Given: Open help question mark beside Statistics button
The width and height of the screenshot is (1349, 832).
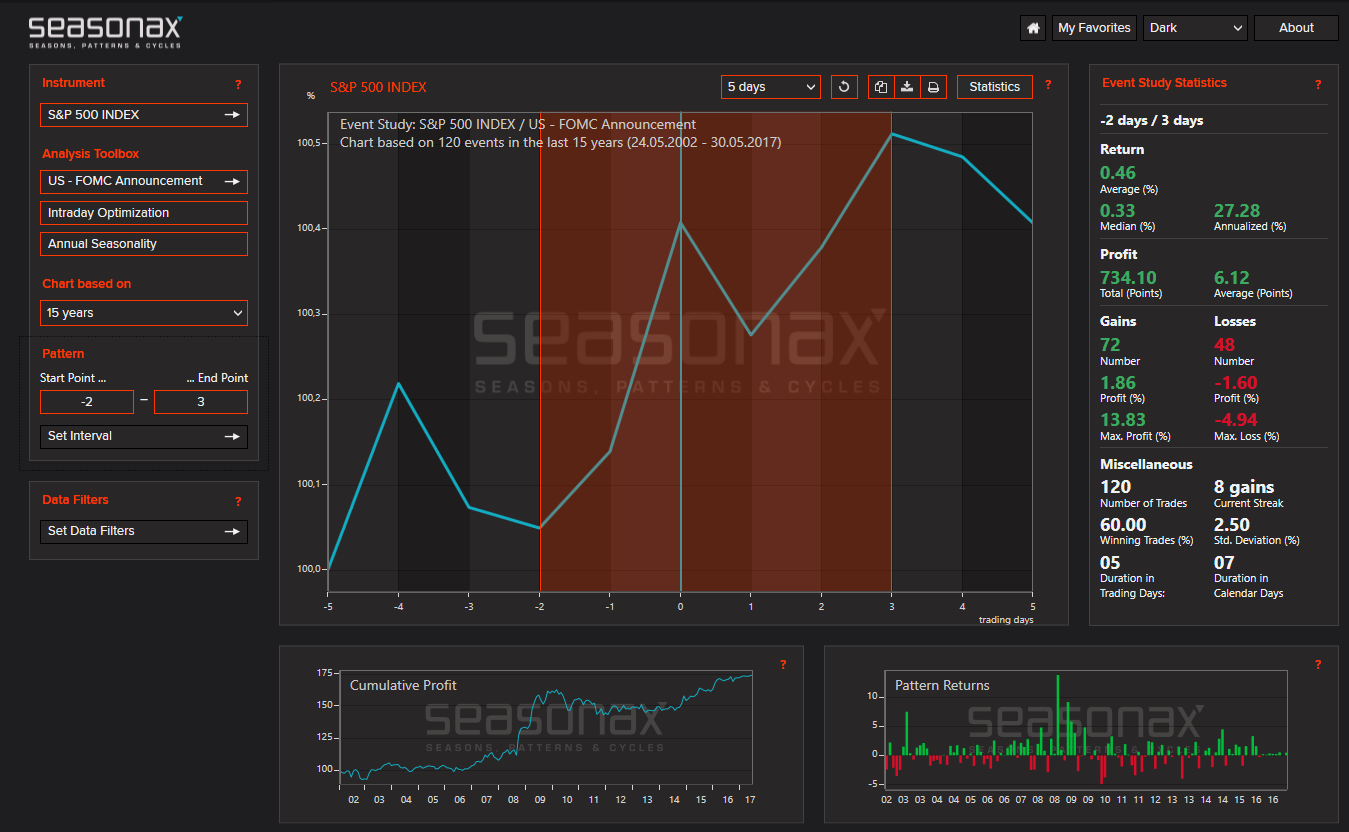Looking at the screenshot, I should click(x=1048, y=85).
